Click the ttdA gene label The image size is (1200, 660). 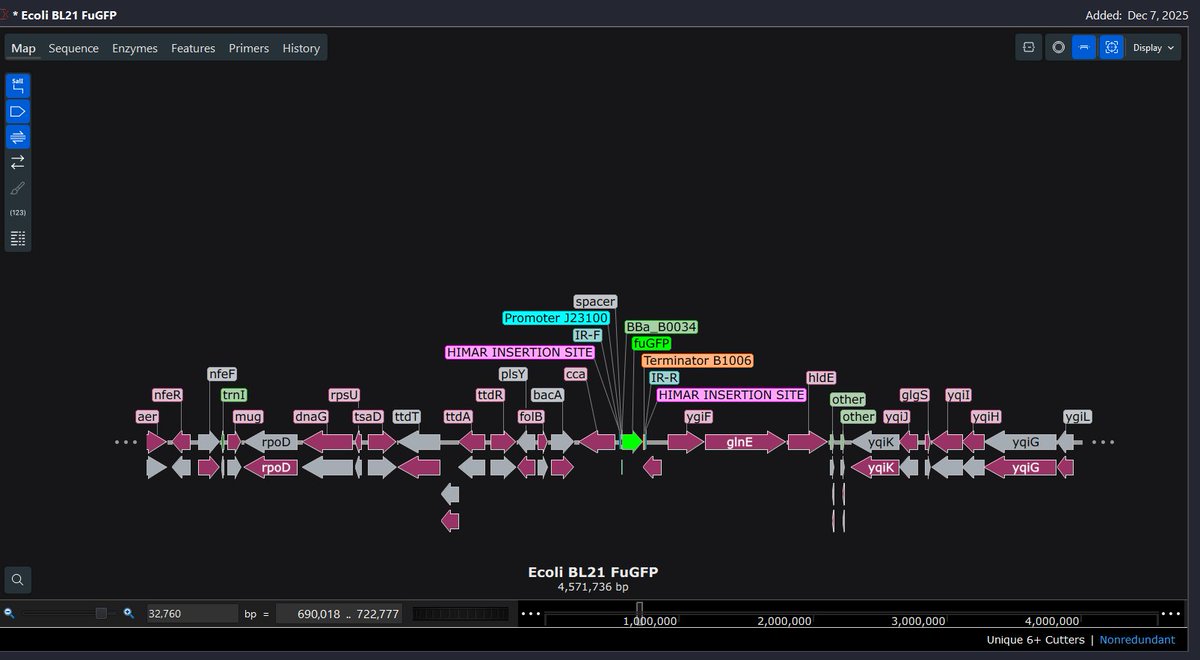(458, 416)
